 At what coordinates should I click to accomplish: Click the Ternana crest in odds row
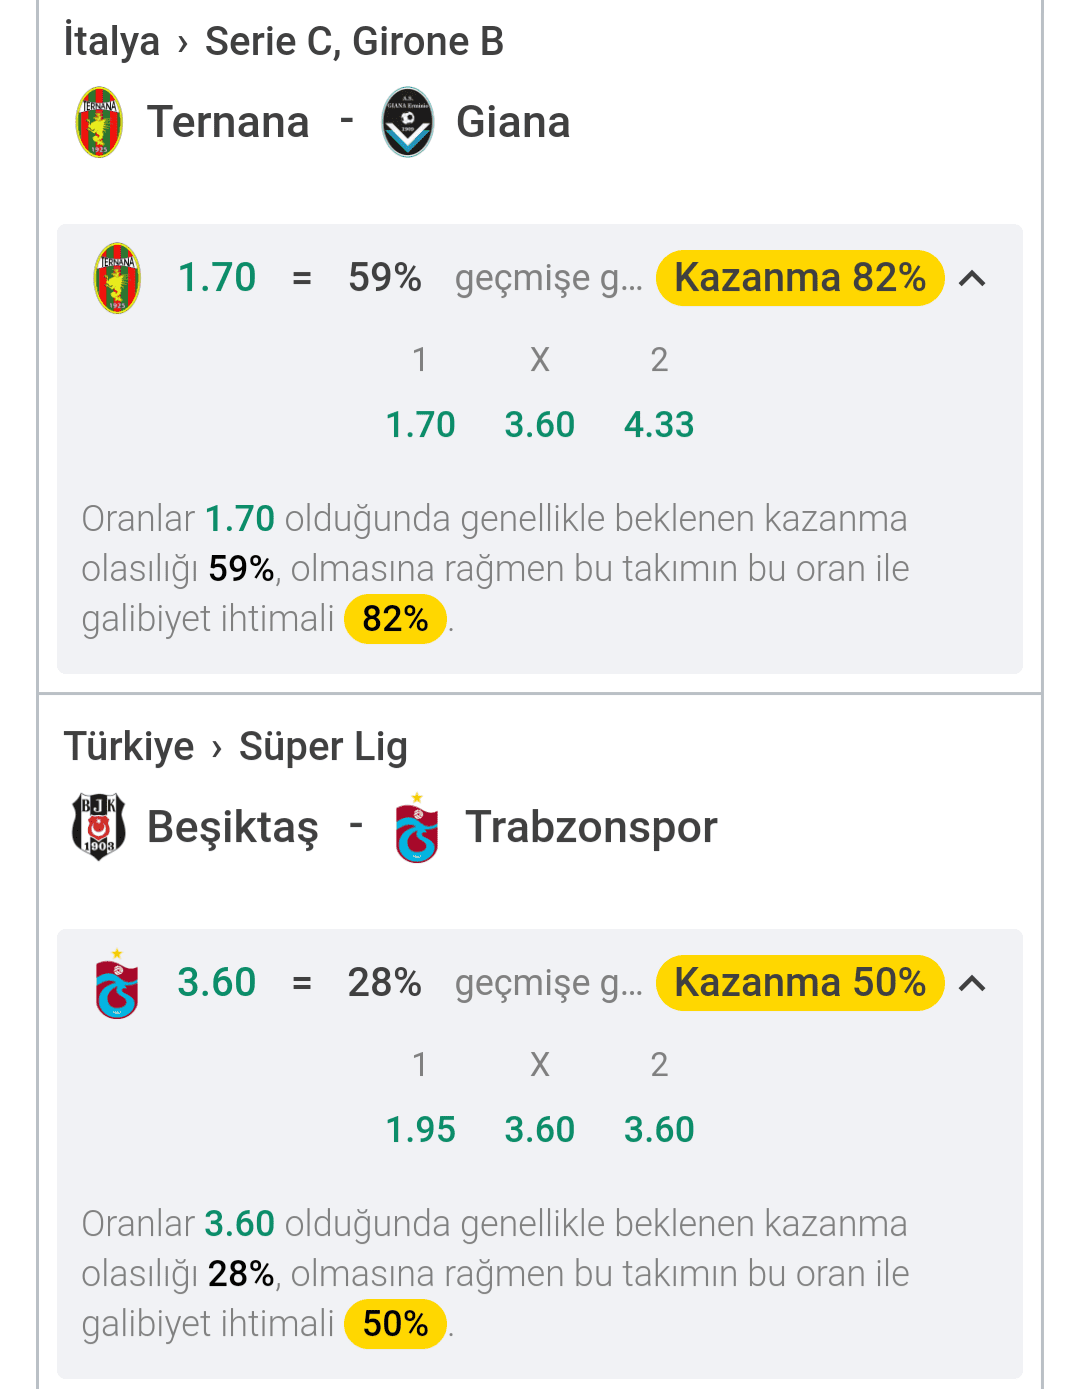[x=117, y=278]
